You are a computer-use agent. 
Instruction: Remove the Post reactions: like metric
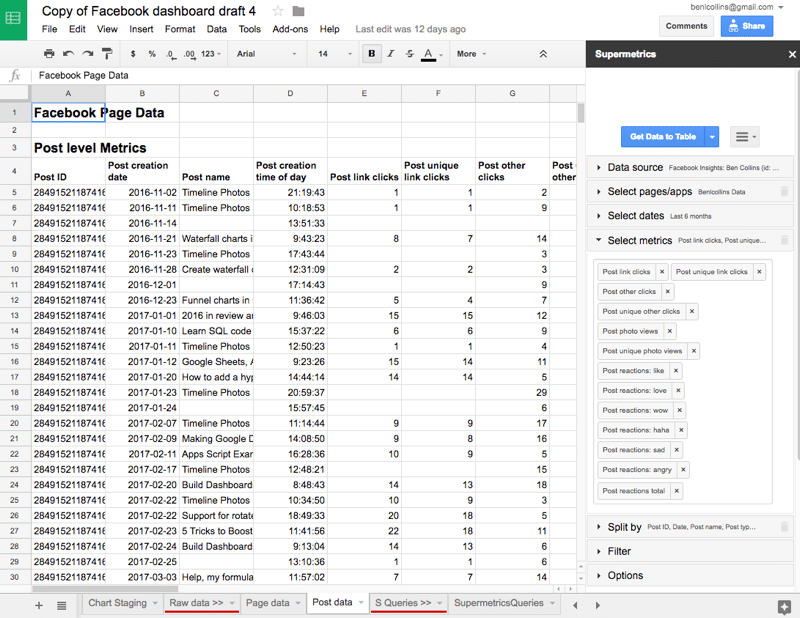(676, 370)
